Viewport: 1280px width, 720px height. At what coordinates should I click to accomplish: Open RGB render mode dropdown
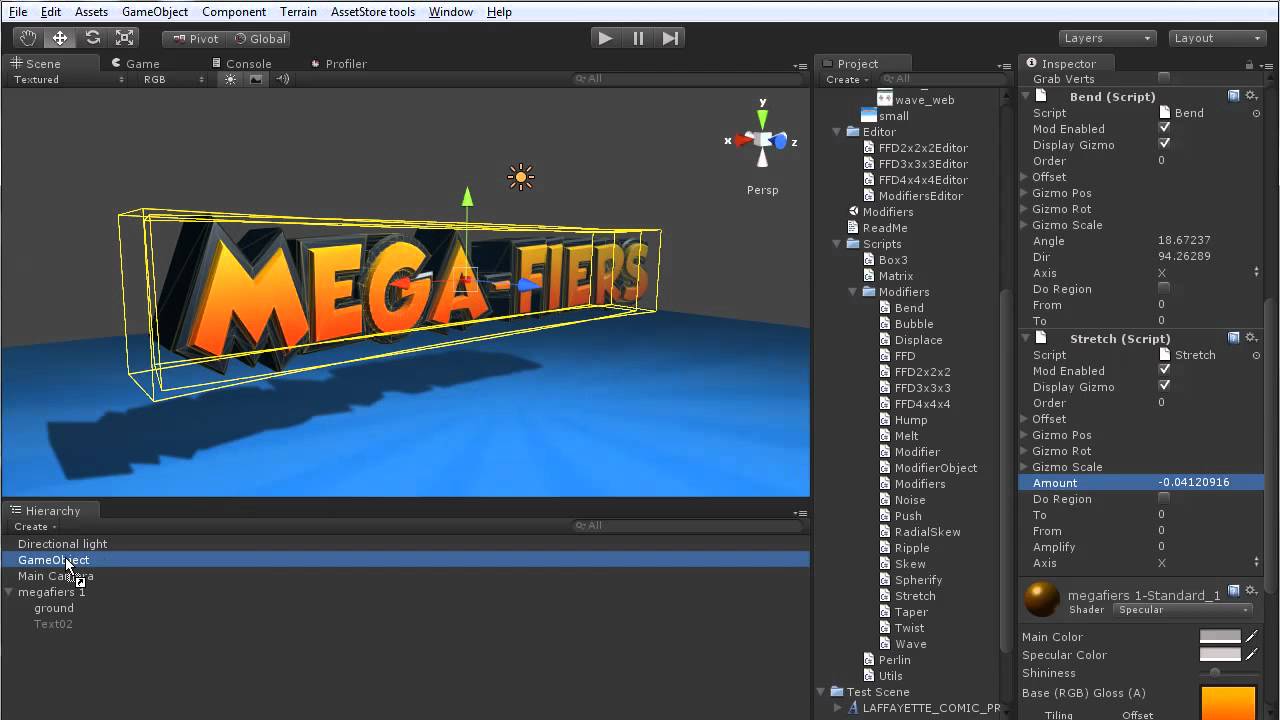[x=174, y=79]
